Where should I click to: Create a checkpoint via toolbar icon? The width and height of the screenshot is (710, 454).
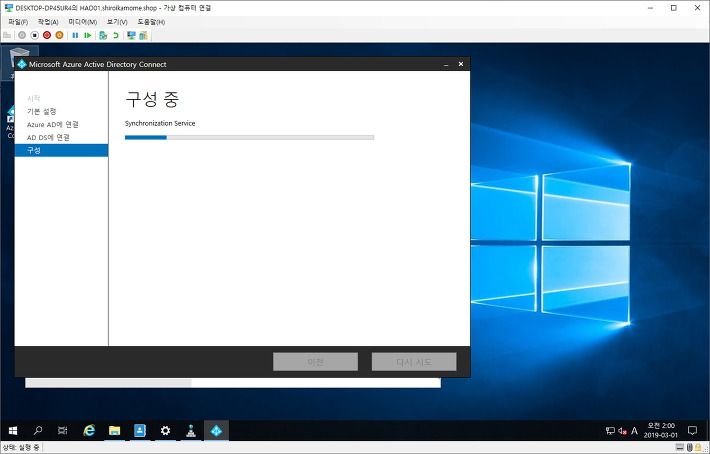point(103,35)
